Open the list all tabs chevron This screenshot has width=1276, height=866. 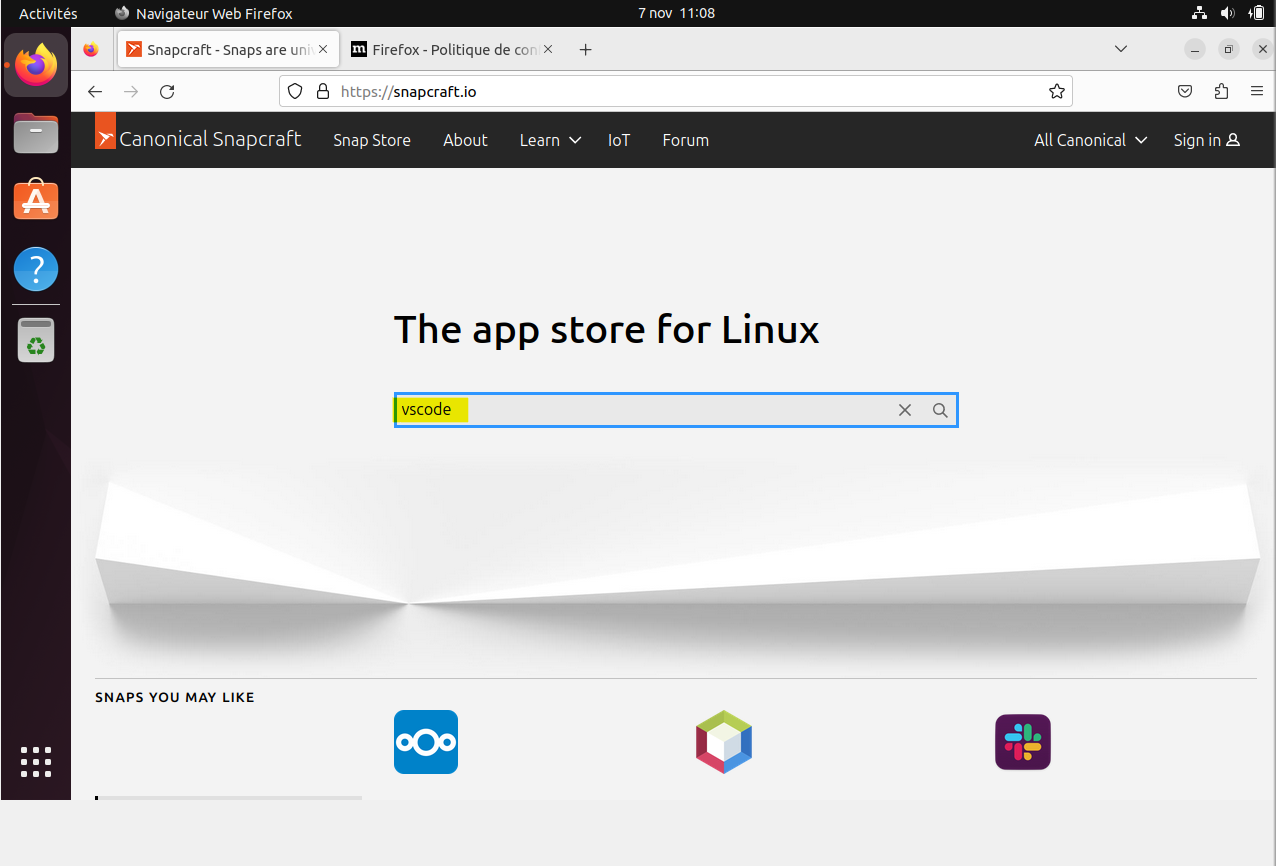point(1121,49)
